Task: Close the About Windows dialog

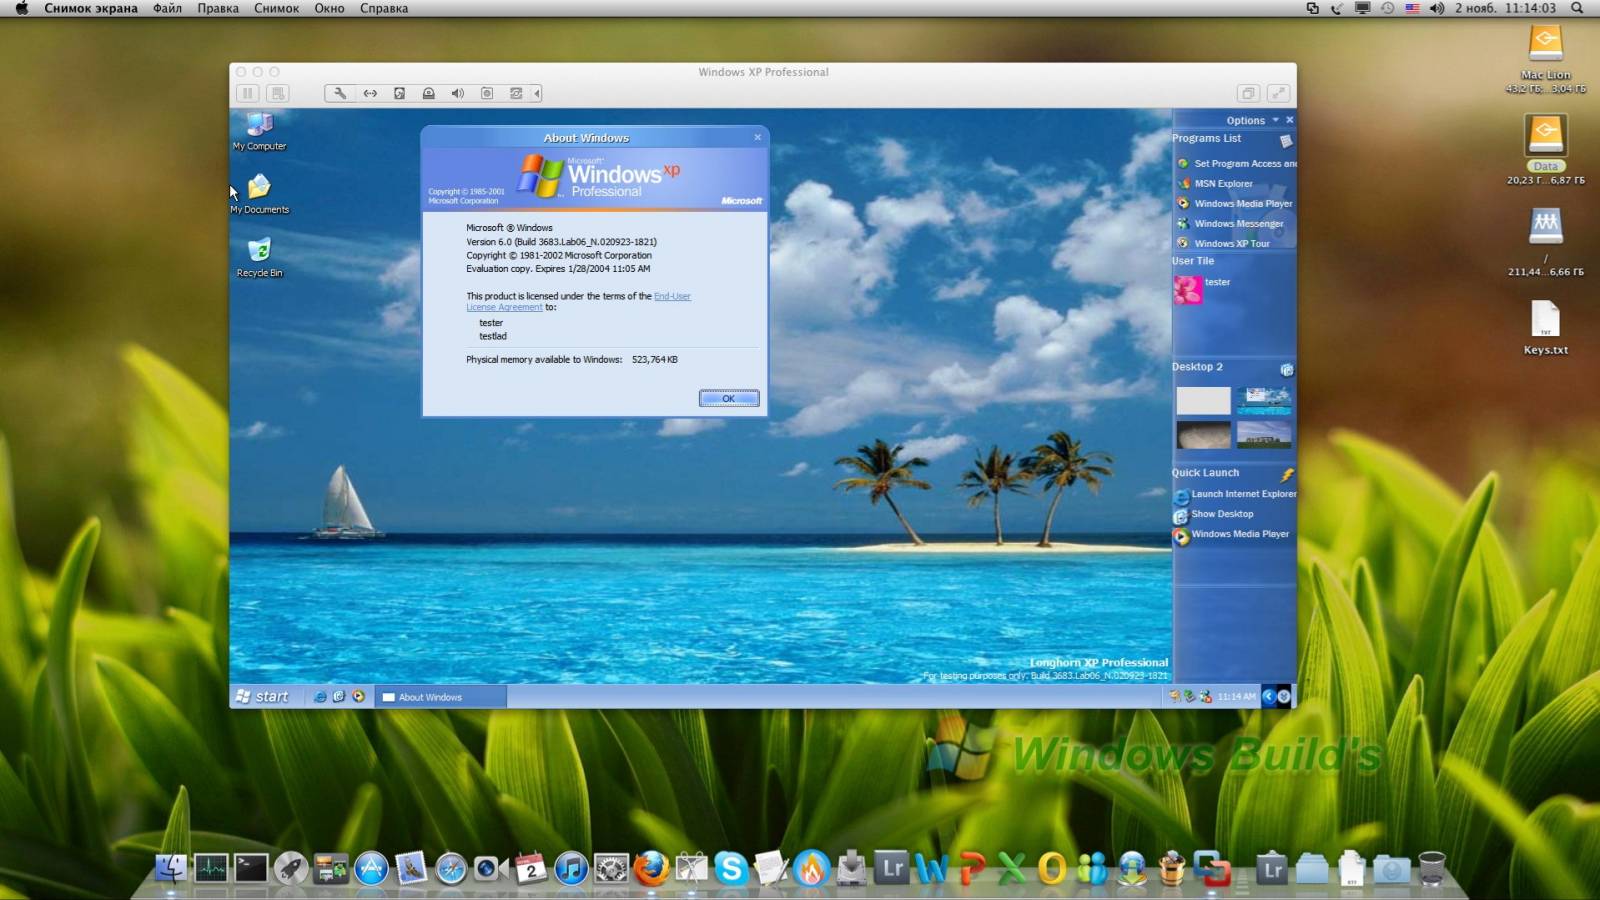Action: coord(757,137)
